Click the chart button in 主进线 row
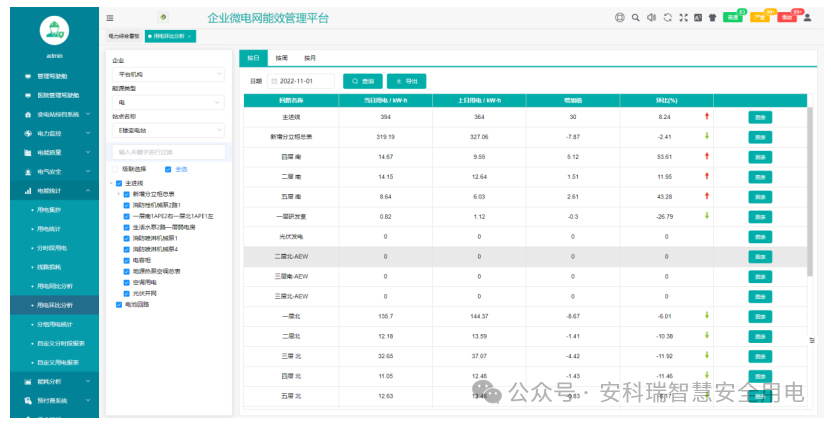Image resolution: width=831 pixels, height=425 pixels. pyautogui.click(x=760, y=117)
